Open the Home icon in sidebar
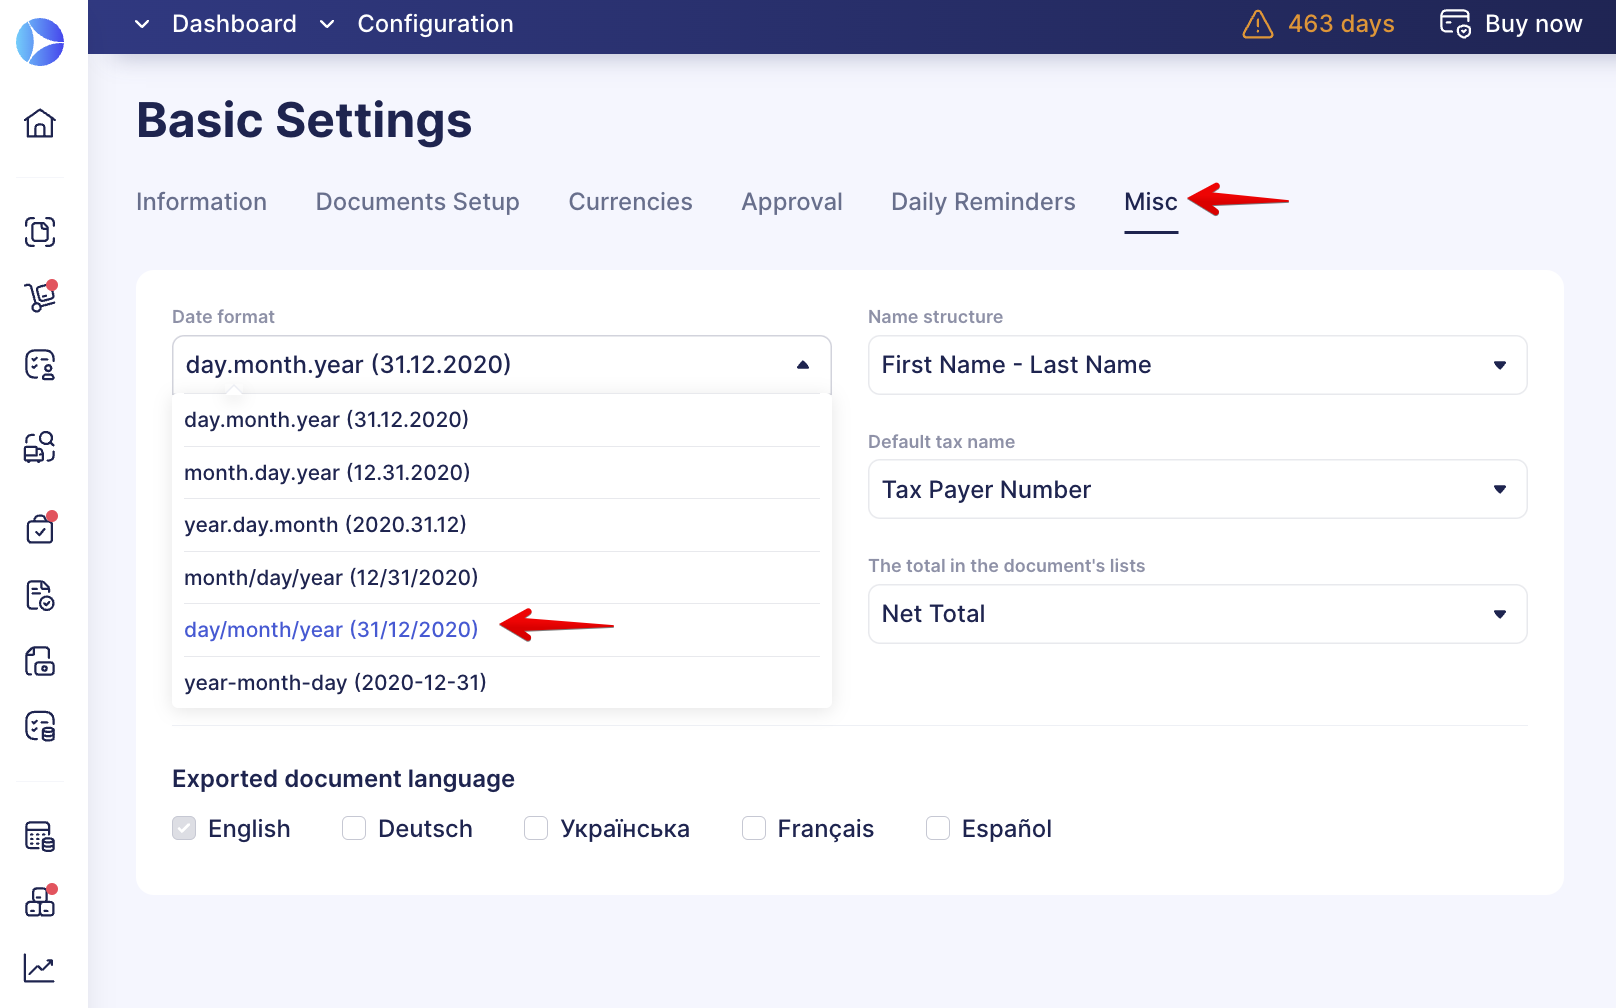The image size is (1616, 1008). pos(40,123)
